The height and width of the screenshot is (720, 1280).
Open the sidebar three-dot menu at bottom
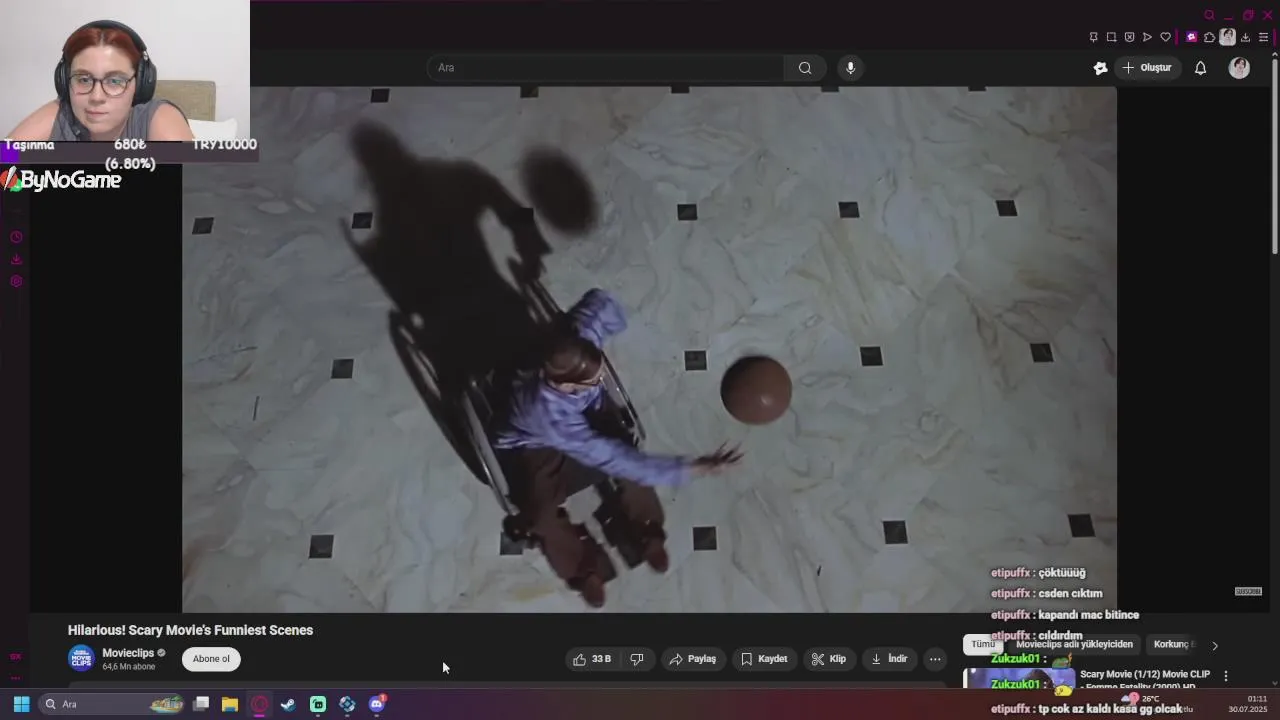(x=16, y=678)
